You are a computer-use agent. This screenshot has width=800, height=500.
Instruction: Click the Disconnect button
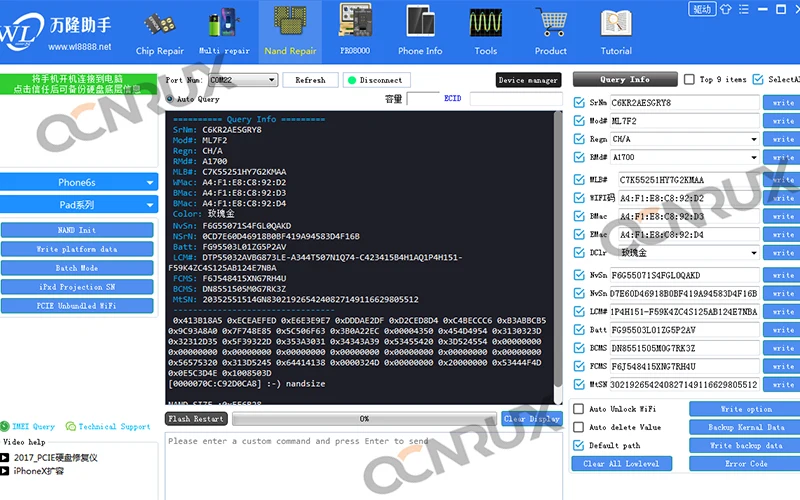[x=377, y=80]
